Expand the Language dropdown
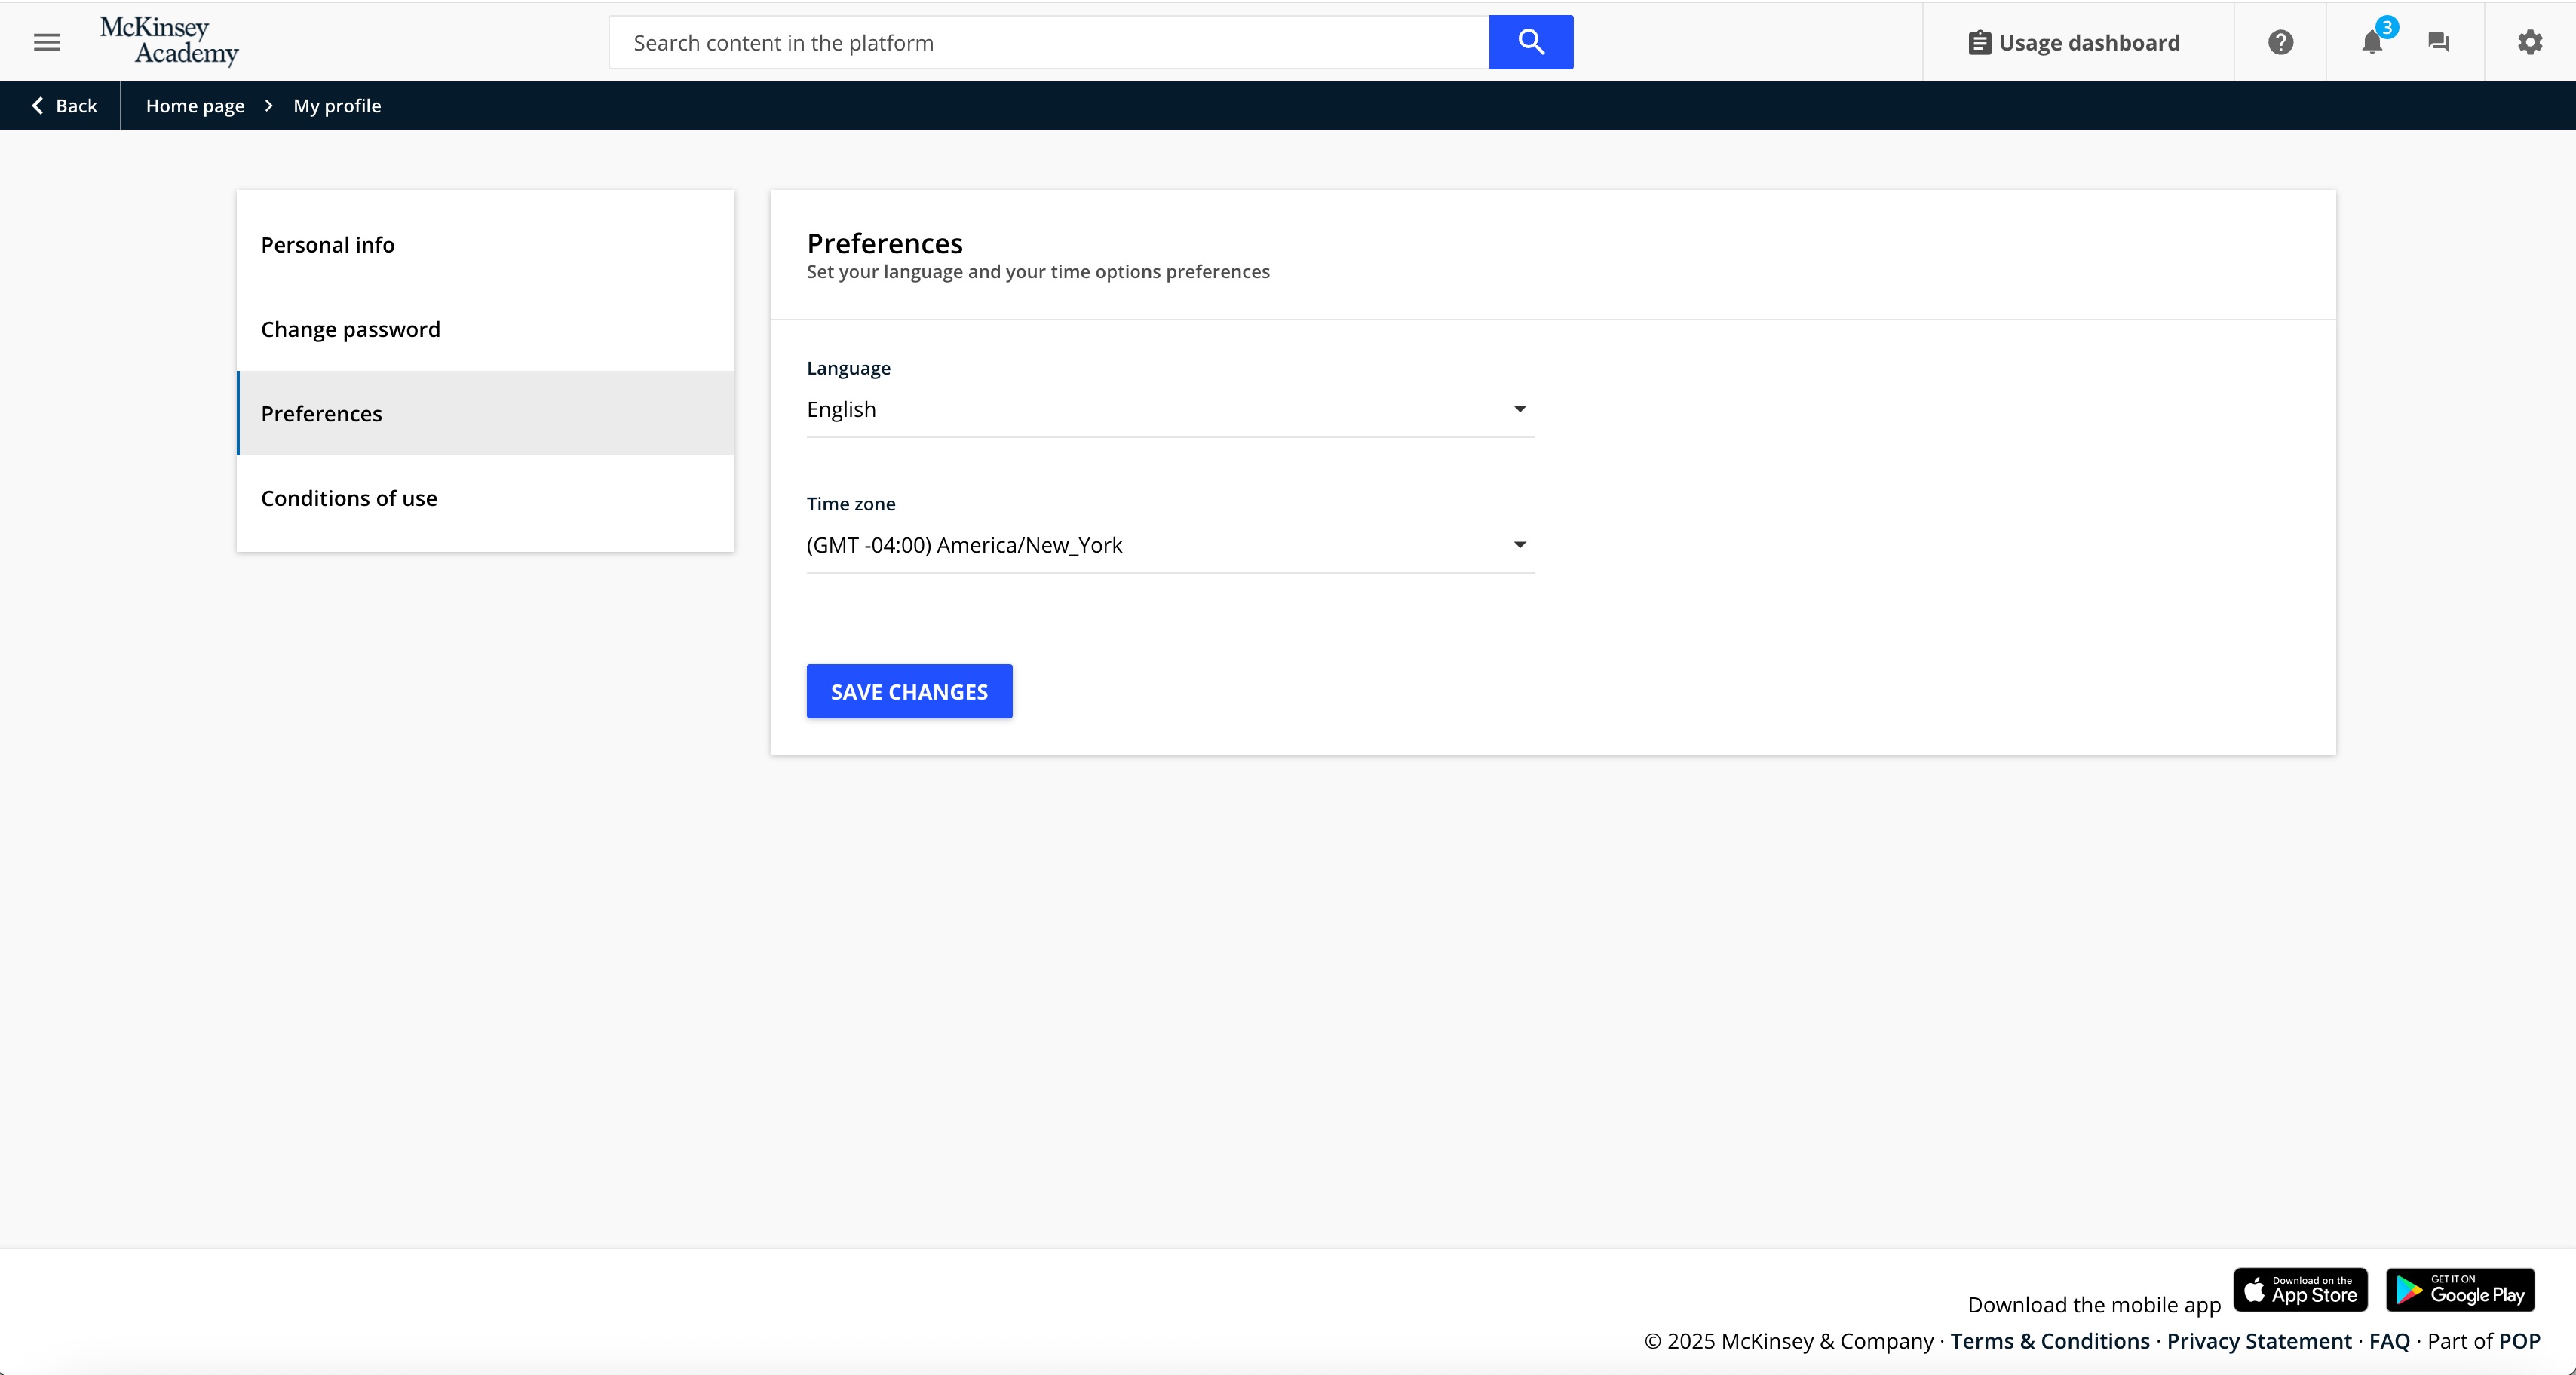The width and height of the screenshot is (2576, 1375). point(1169,409)
